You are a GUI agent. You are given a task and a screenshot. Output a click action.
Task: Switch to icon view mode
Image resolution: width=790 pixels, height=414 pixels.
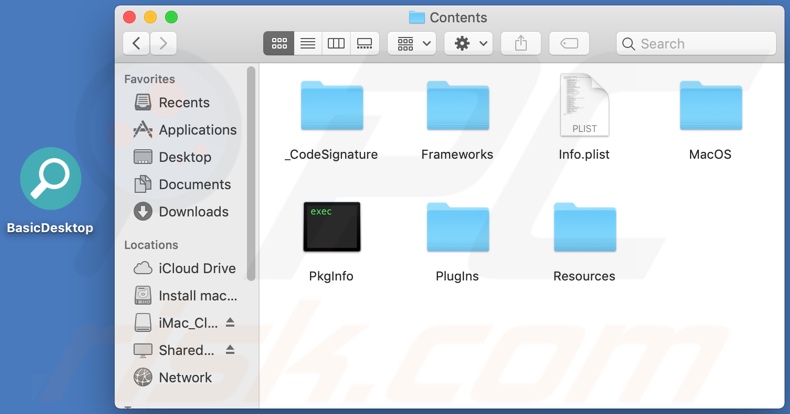click(279, 44)
